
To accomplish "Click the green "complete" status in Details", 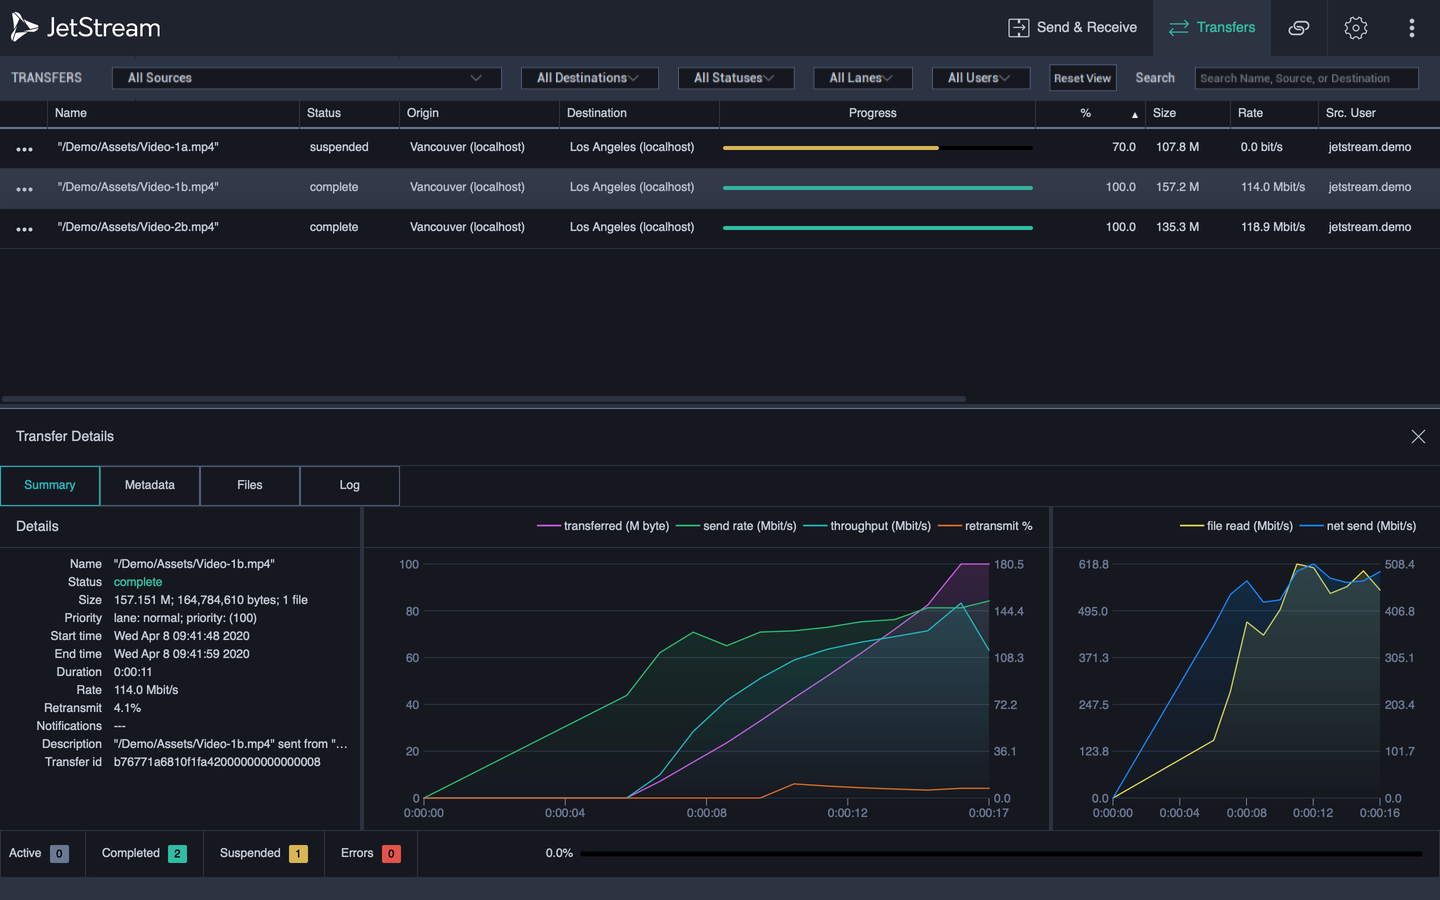I will point(138,582).
